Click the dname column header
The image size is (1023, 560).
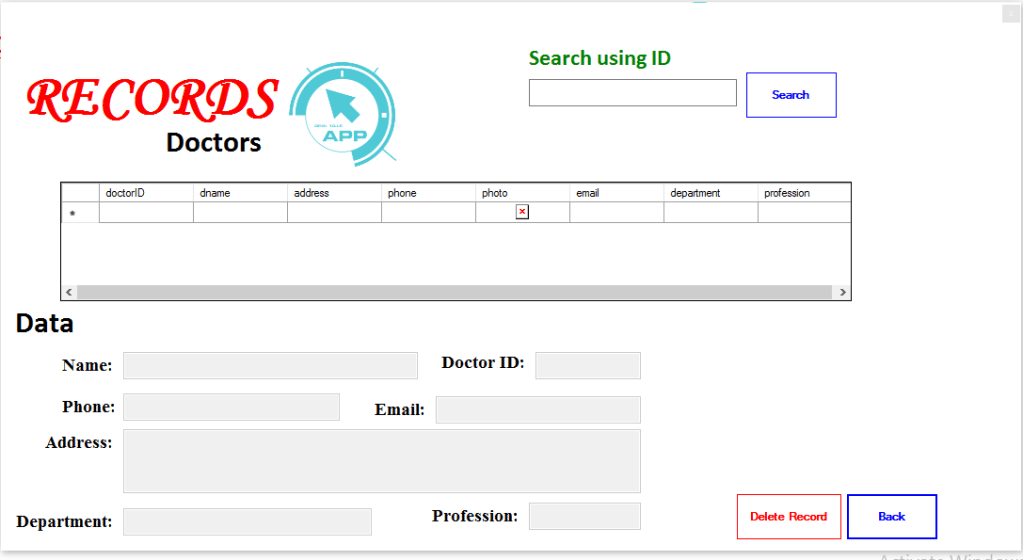coord(240,193)
